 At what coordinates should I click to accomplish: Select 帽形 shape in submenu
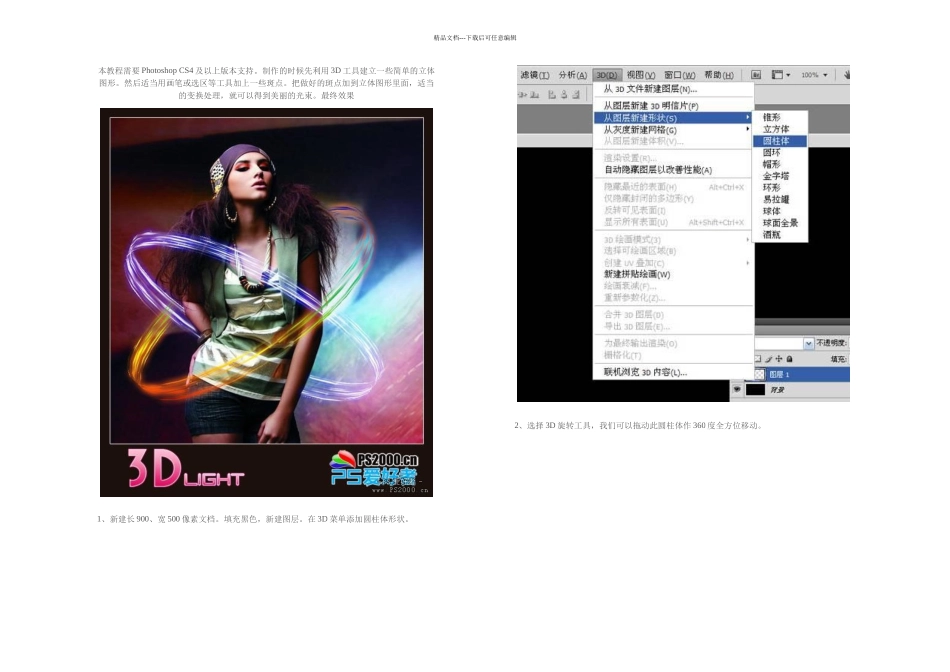click(x=780, y=164)
